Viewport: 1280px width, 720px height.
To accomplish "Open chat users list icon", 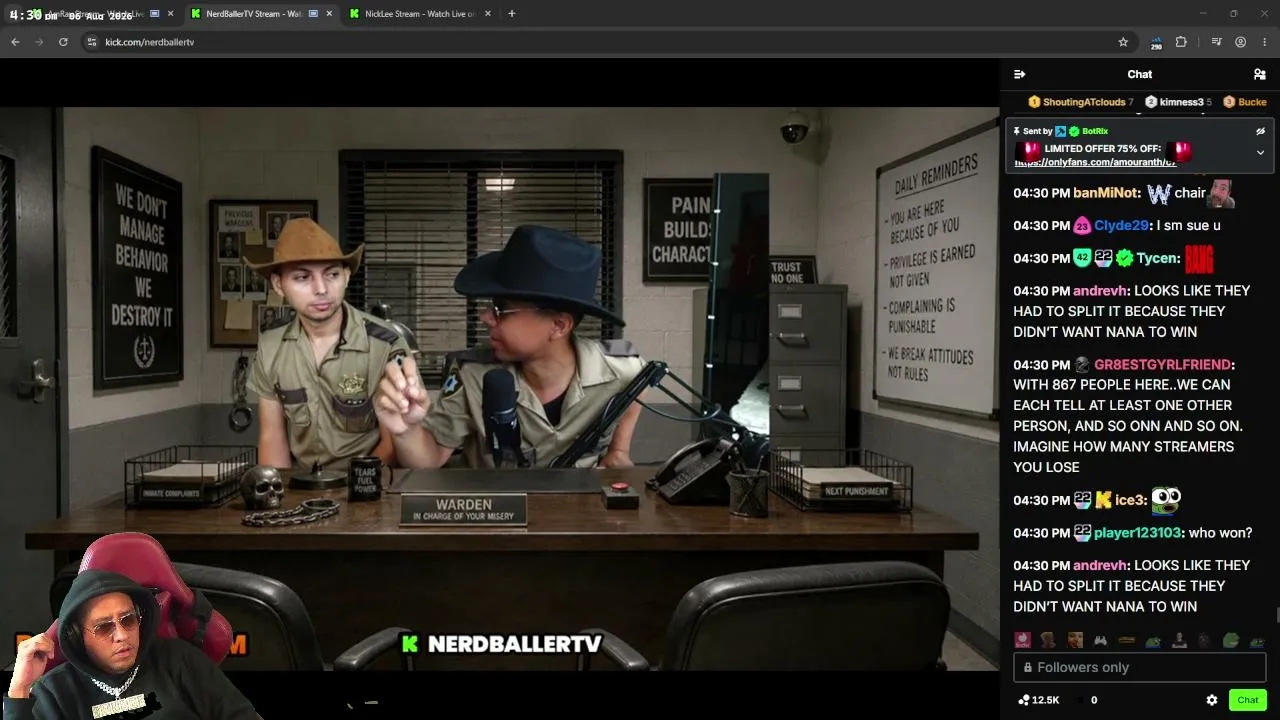I will tap(1260, 74).
